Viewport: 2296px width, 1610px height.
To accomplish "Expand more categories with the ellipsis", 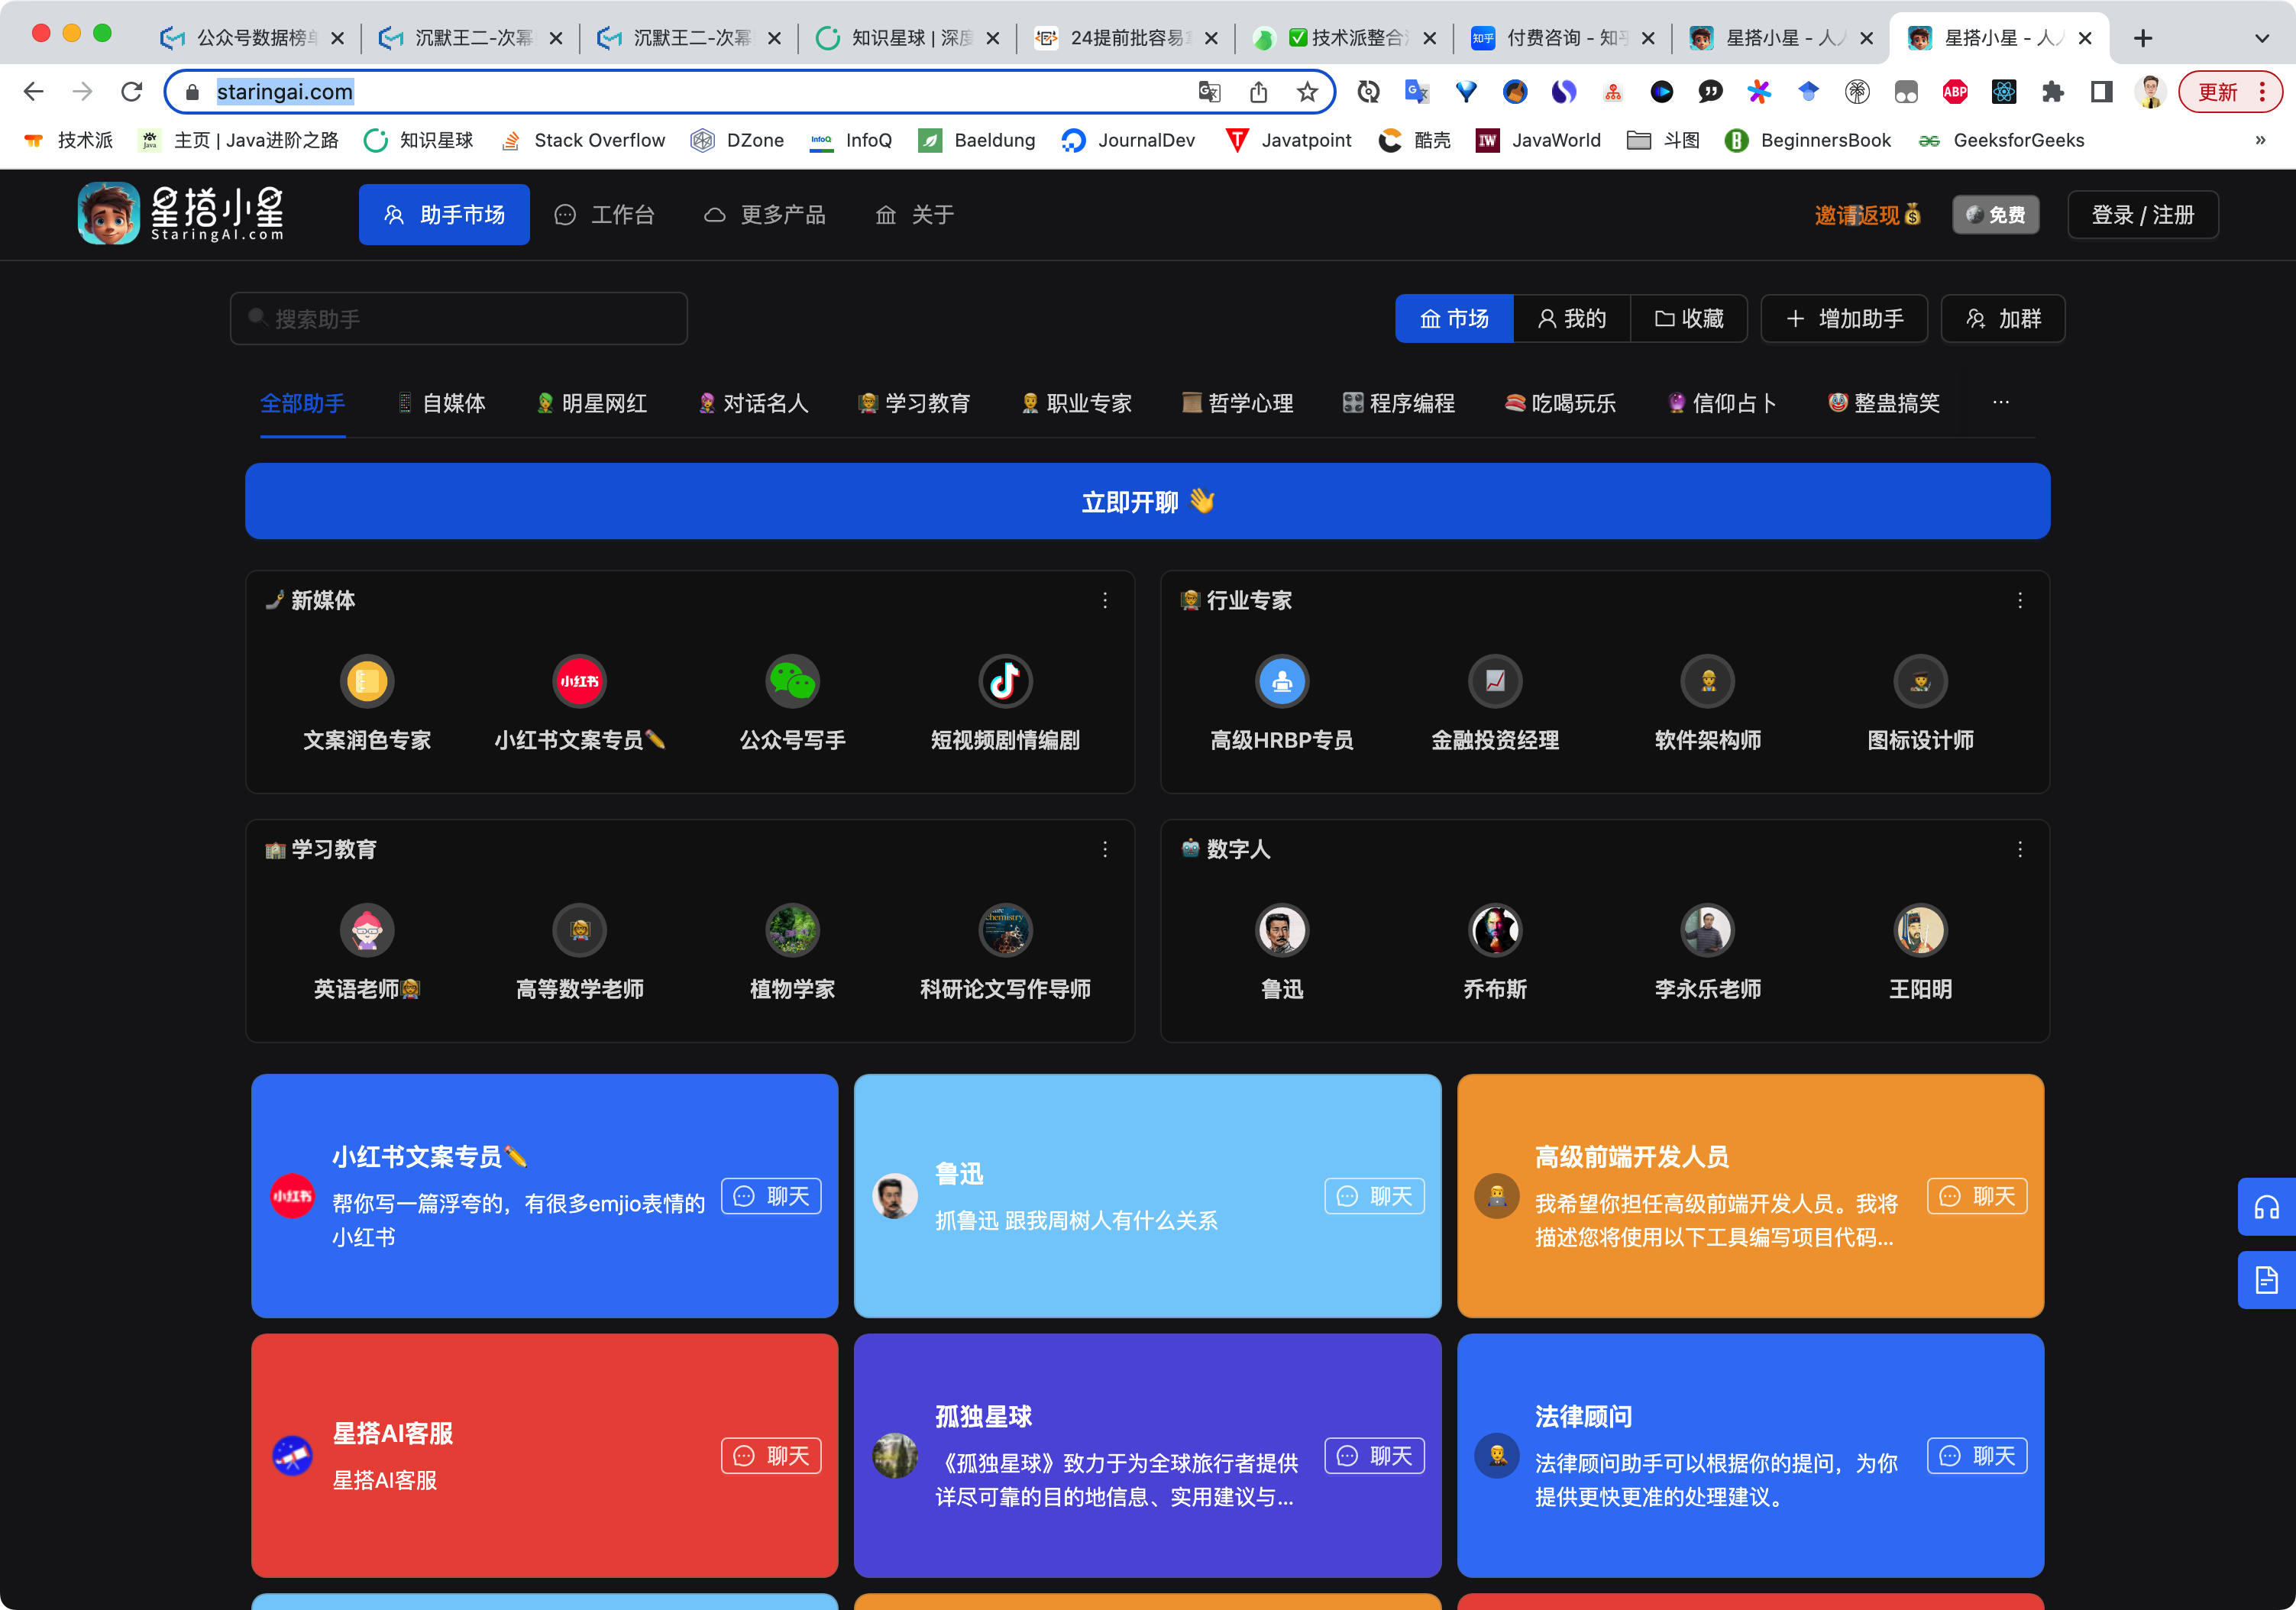I will tap(2000, 403).
